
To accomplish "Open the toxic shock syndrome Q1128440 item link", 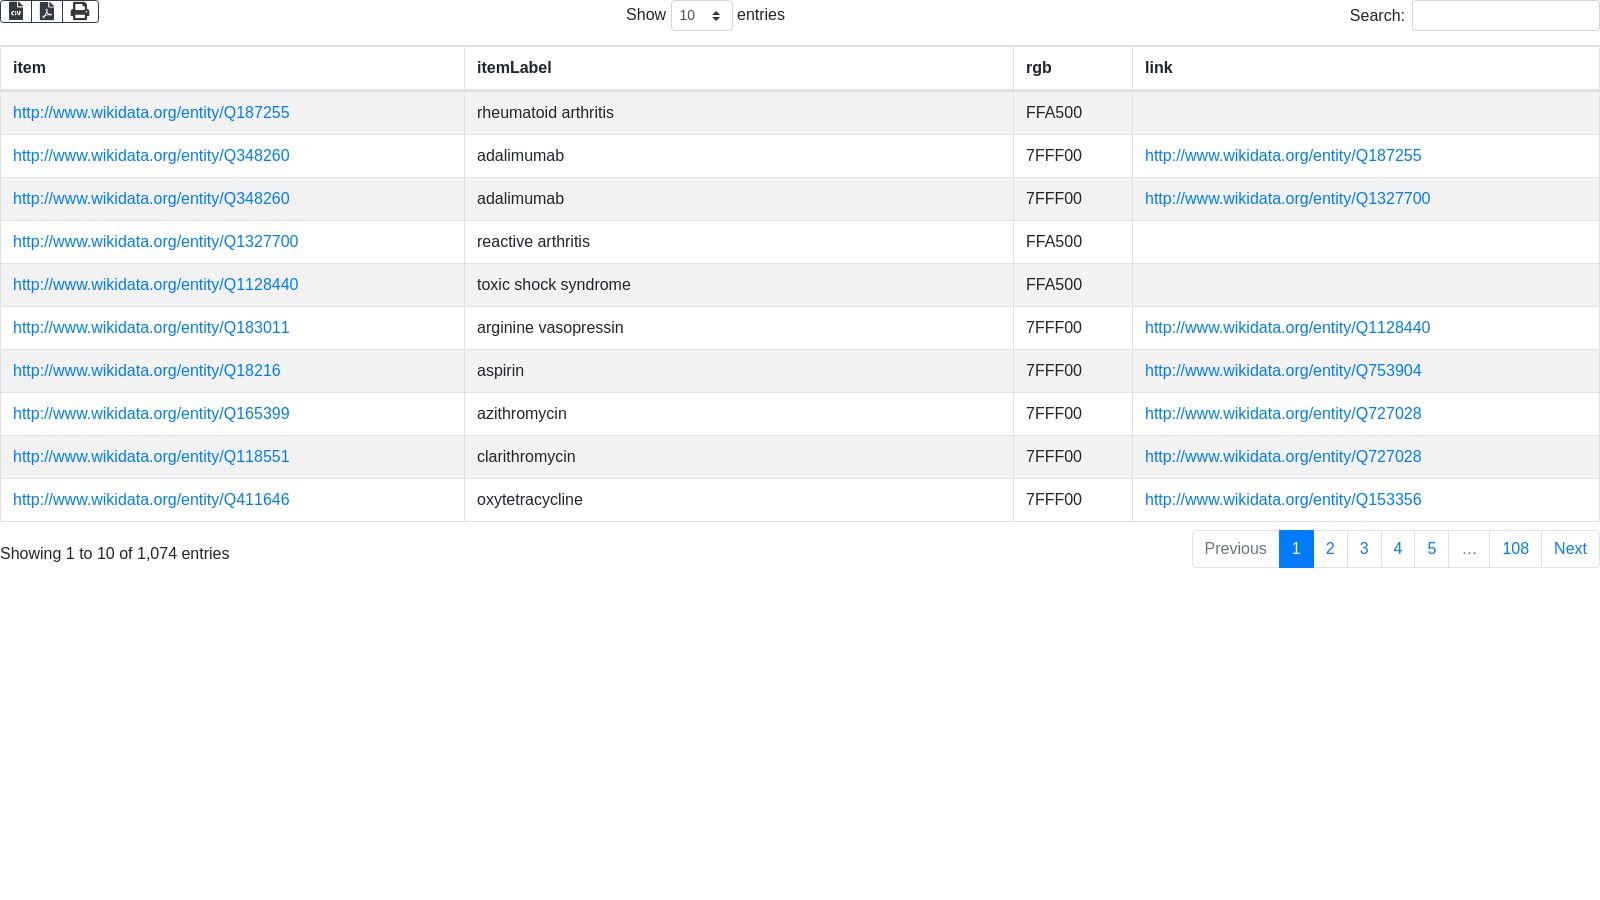I will pyautogui.click(x=155, y=285).
